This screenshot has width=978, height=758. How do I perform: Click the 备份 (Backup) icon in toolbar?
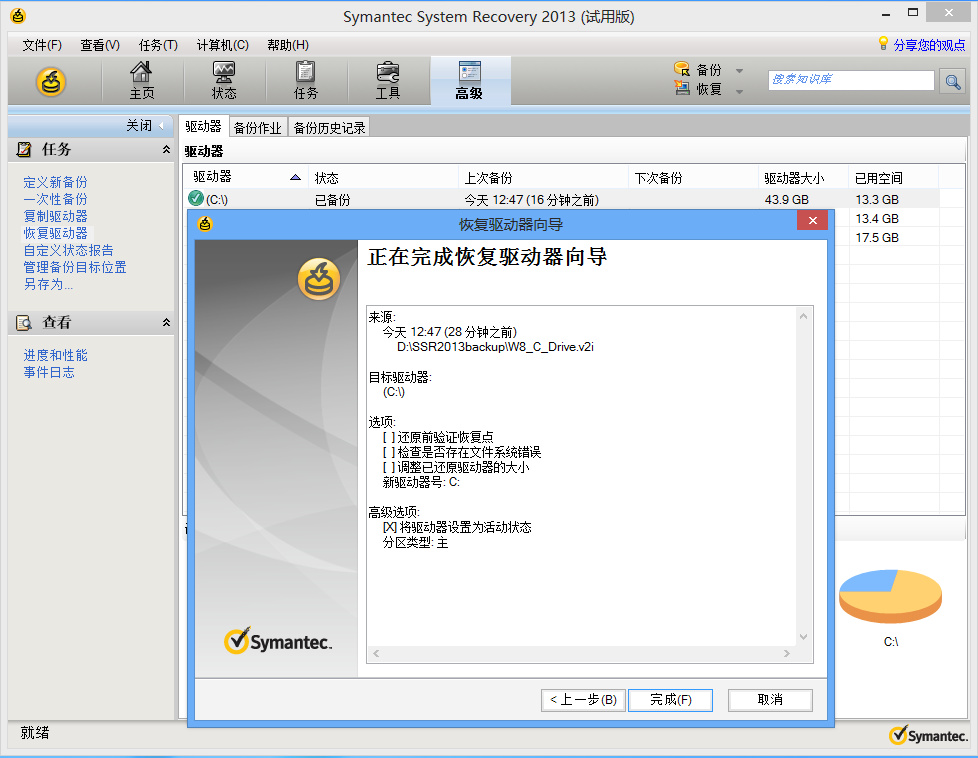682,69
